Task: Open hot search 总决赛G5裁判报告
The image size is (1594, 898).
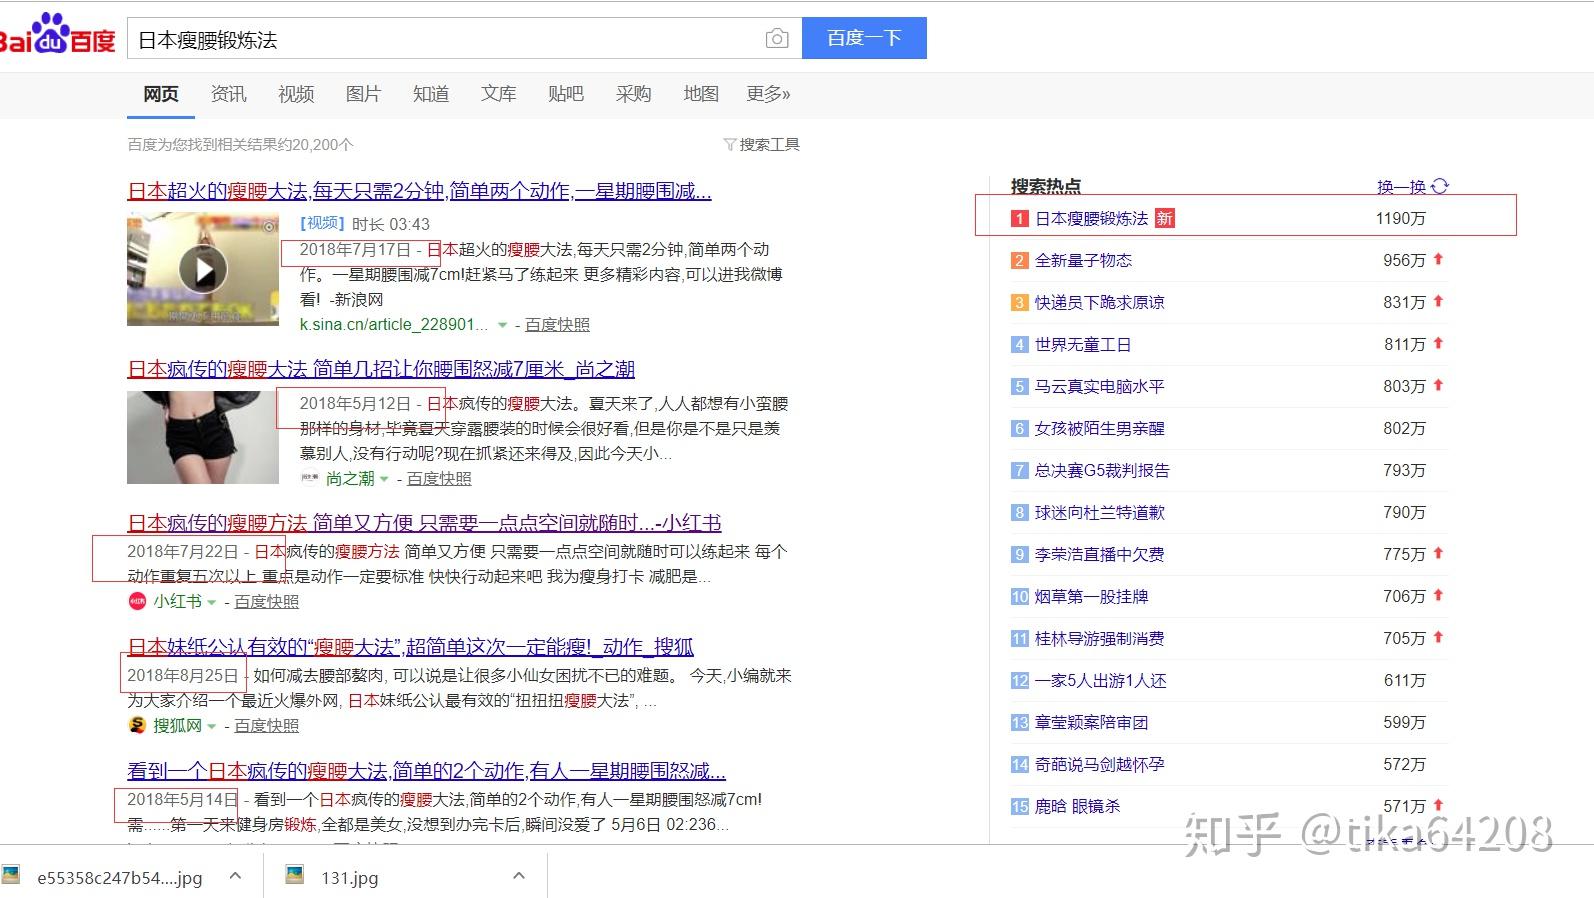Action: pos(1102,470)
